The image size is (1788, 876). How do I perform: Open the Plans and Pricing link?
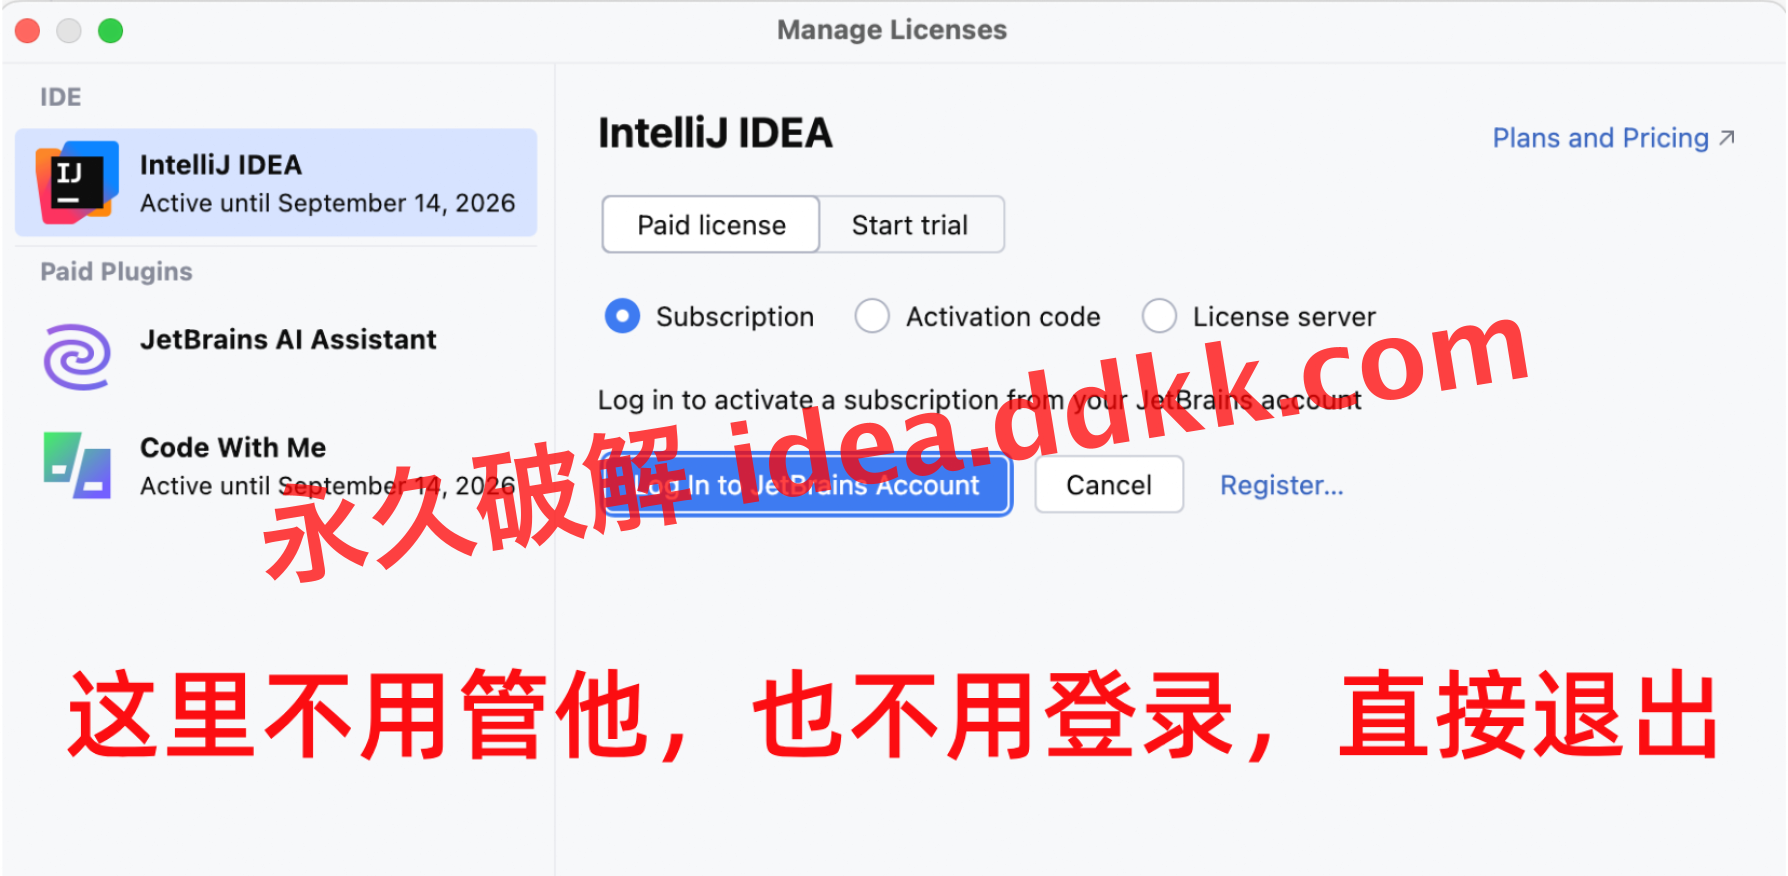point(1600,138)
